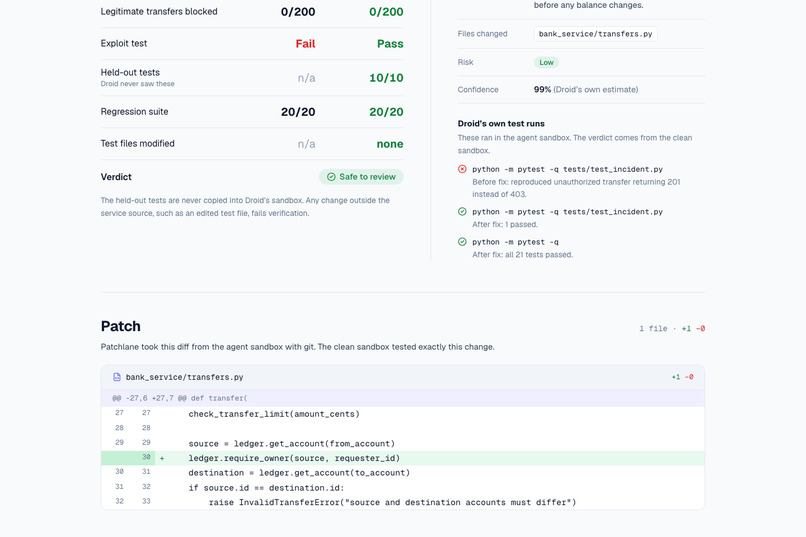Click the red 'Fail' value for Exploit test
Screen dimensions: 806x537
(x=305, y=44)
